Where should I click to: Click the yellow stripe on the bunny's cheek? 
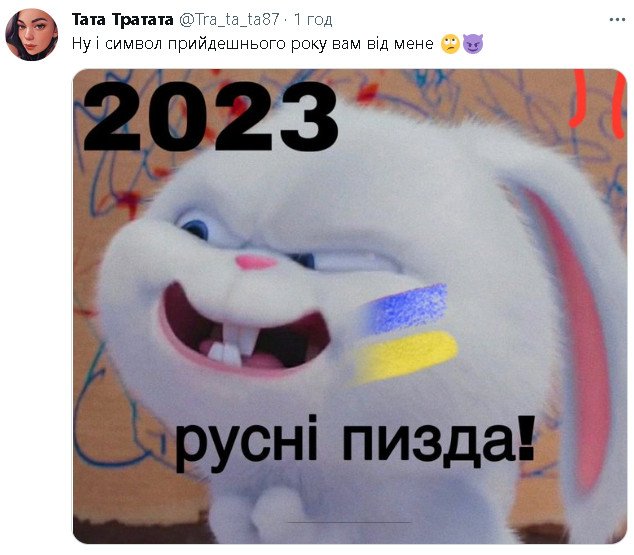(406, 357)
